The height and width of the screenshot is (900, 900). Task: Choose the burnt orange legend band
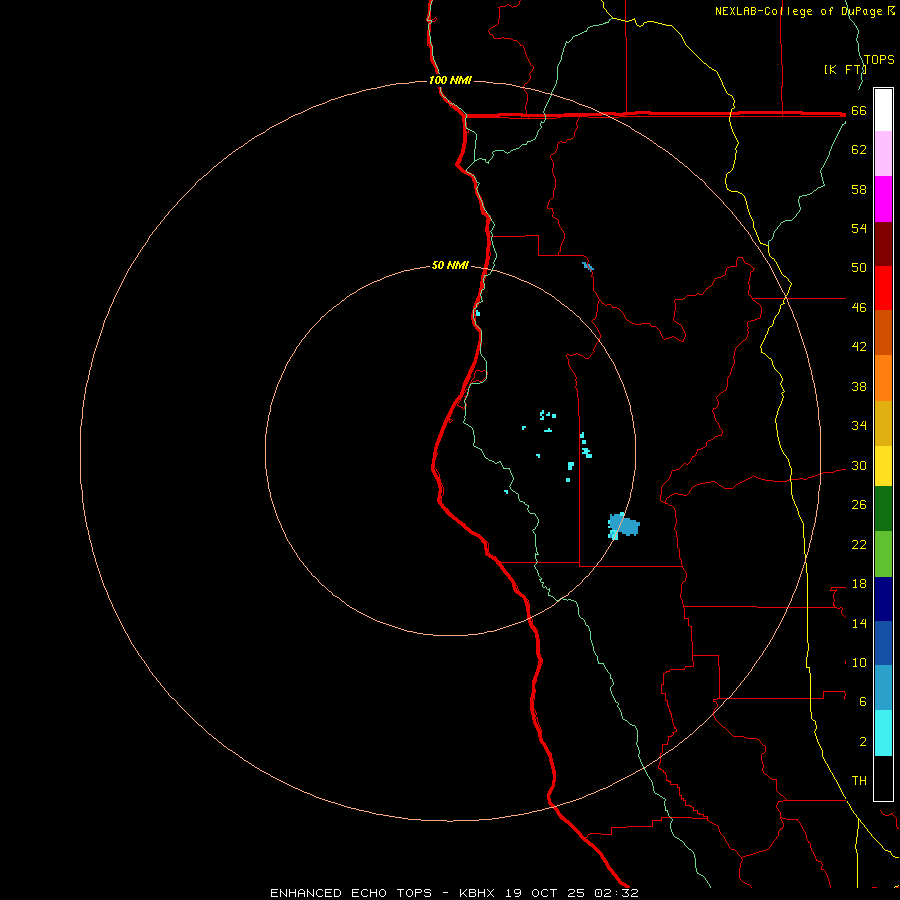coord(883,333)
